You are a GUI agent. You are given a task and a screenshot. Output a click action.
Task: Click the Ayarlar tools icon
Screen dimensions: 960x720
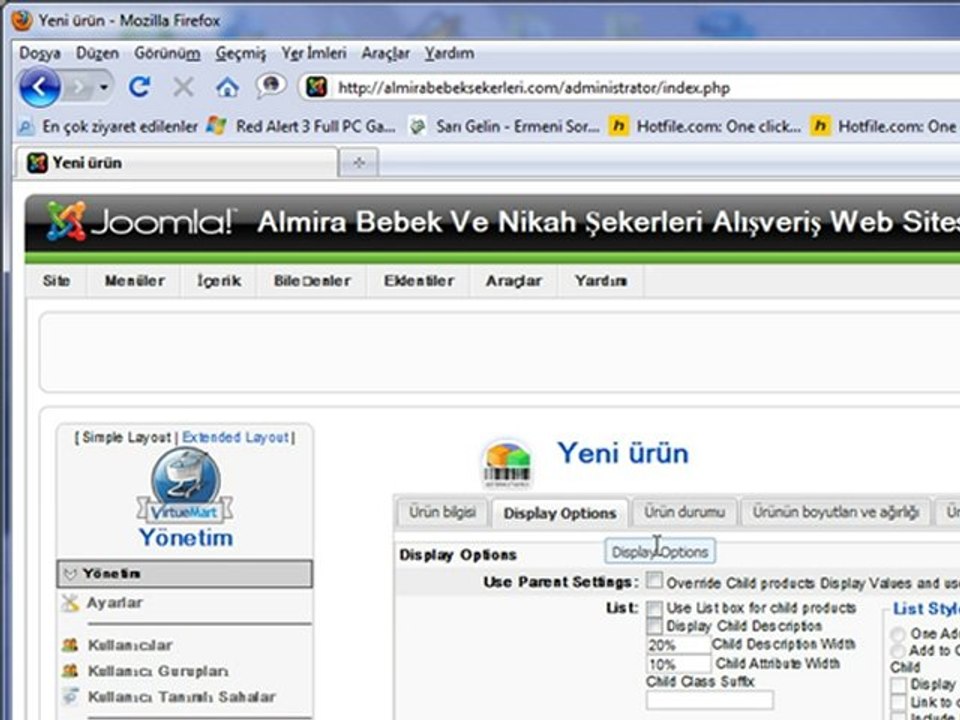[x=70, y=604]
